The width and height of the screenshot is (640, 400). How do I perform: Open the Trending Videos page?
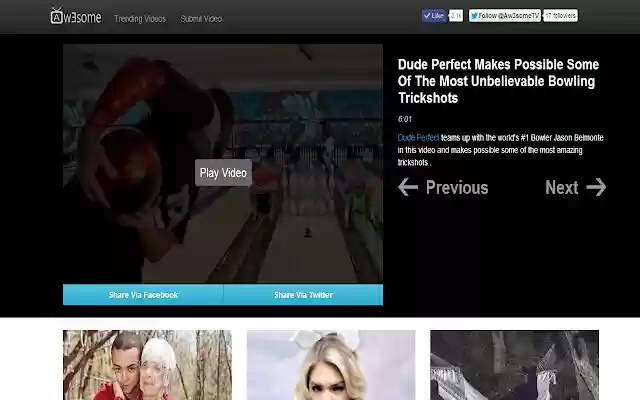(140, 19)
